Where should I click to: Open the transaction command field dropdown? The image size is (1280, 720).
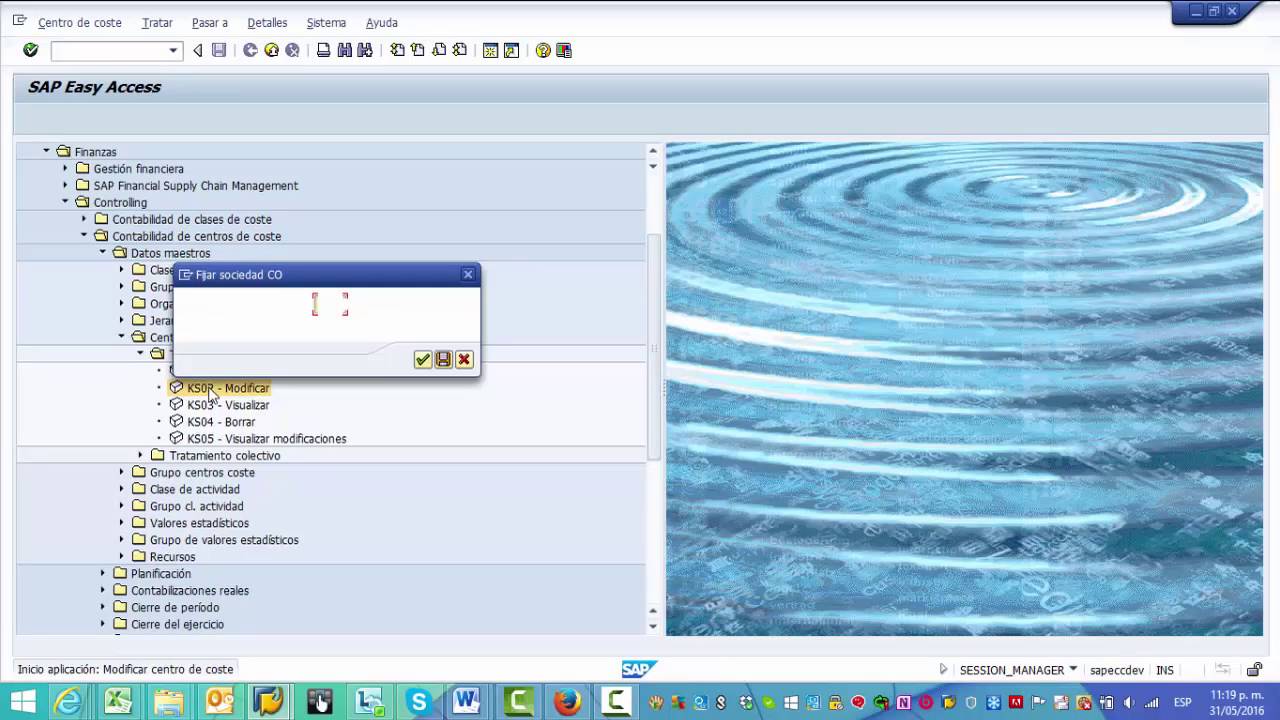[173, 50]
